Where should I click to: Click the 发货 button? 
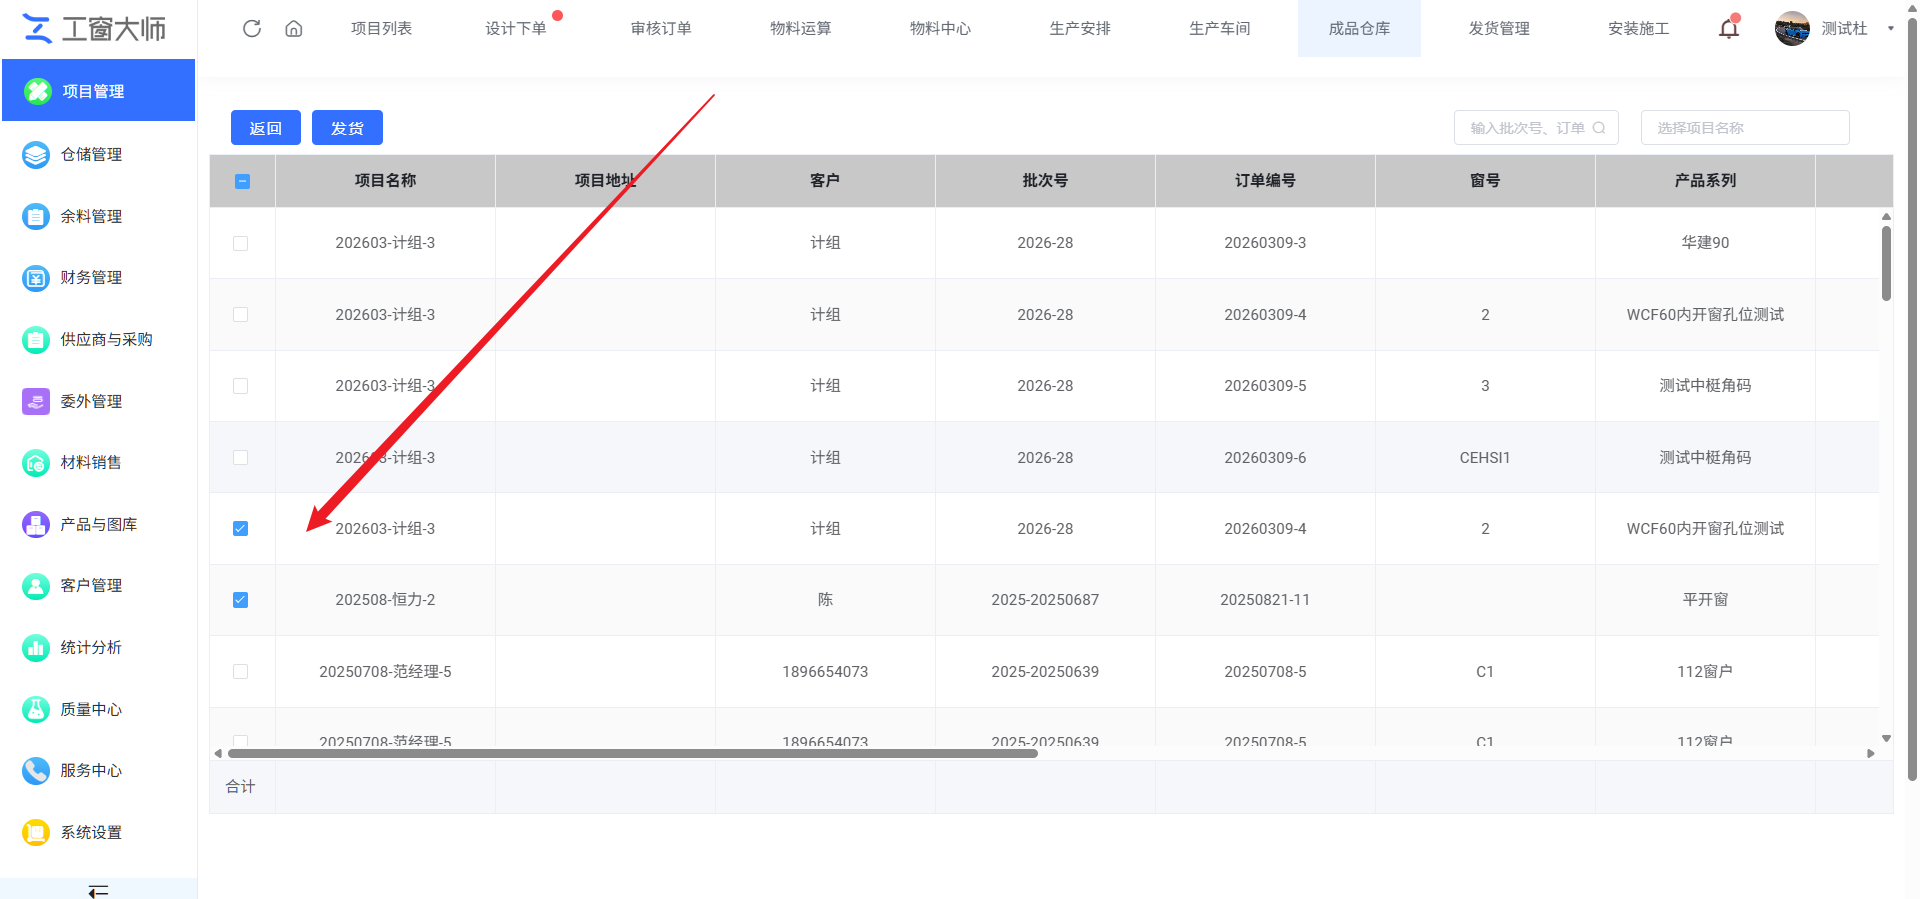pyautogui.click(x=347, y=128)
